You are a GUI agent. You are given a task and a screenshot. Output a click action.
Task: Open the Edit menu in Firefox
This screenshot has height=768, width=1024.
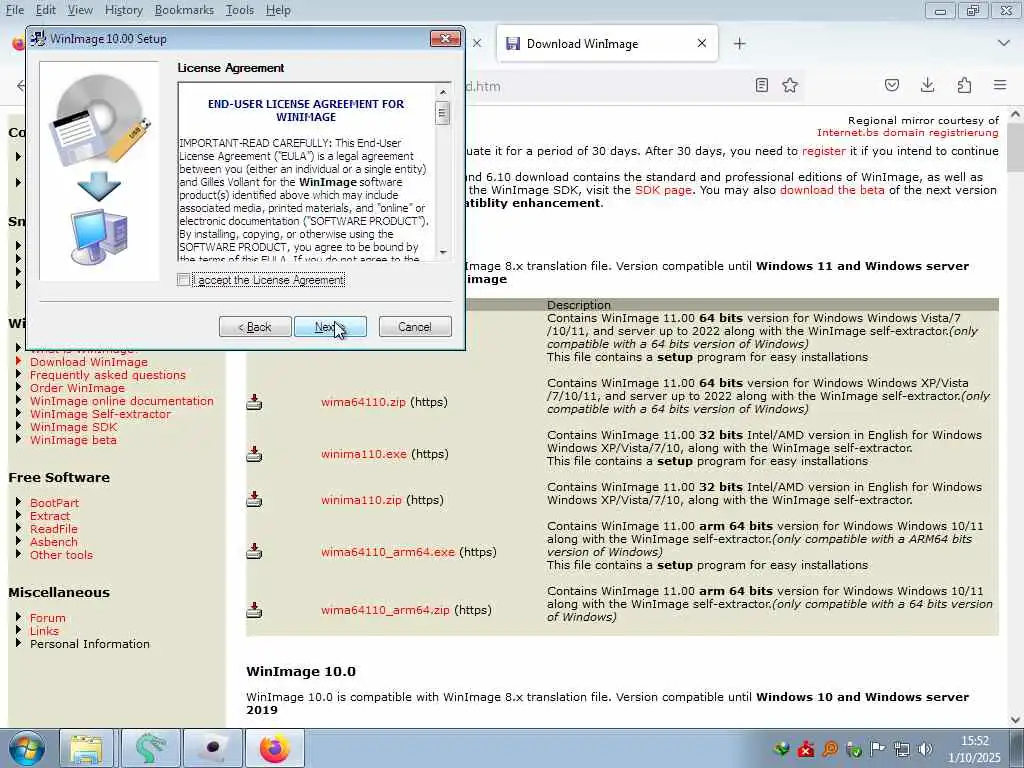45,10
